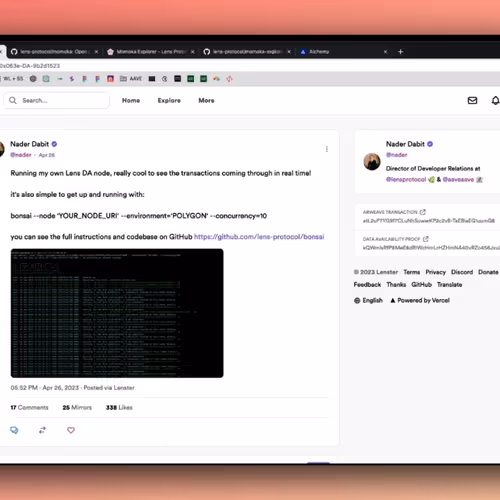Open the English language selector
The height and width of the screenshot is (500, 500).
368,300
